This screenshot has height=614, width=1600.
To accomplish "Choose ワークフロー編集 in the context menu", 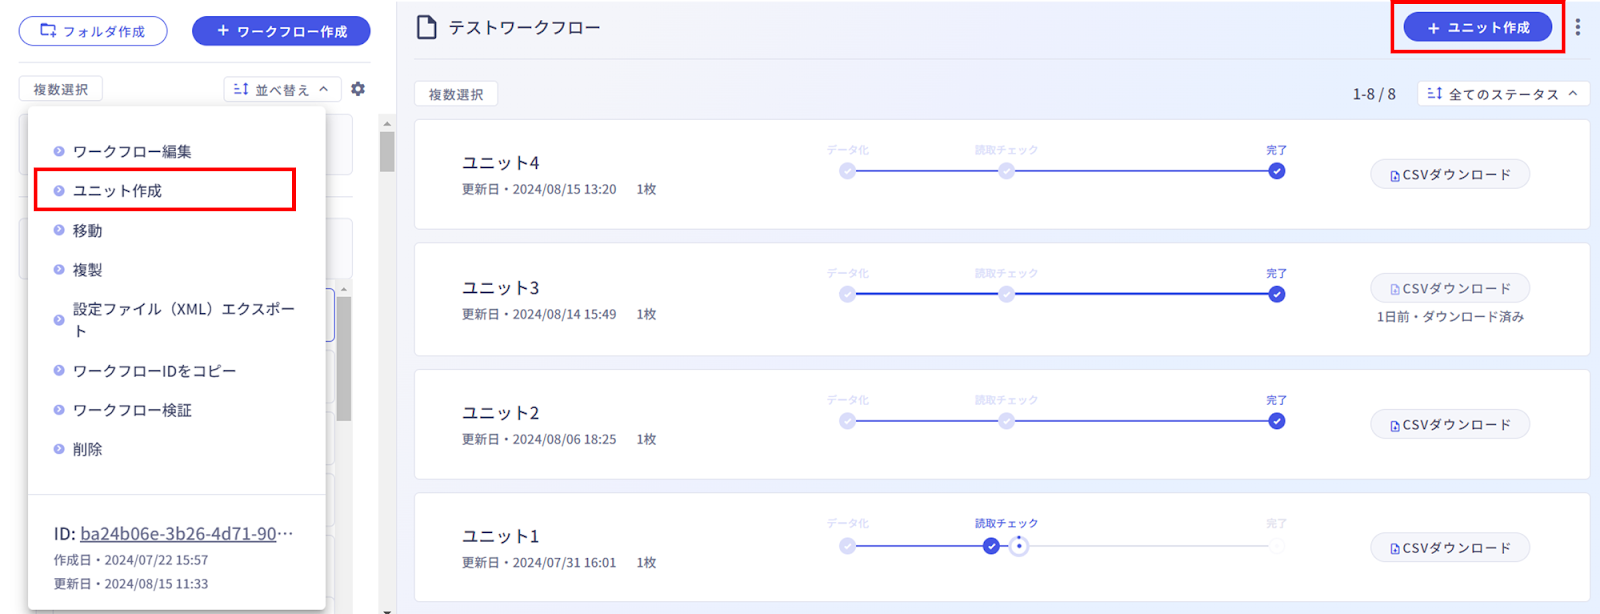I will click(132, 151).
